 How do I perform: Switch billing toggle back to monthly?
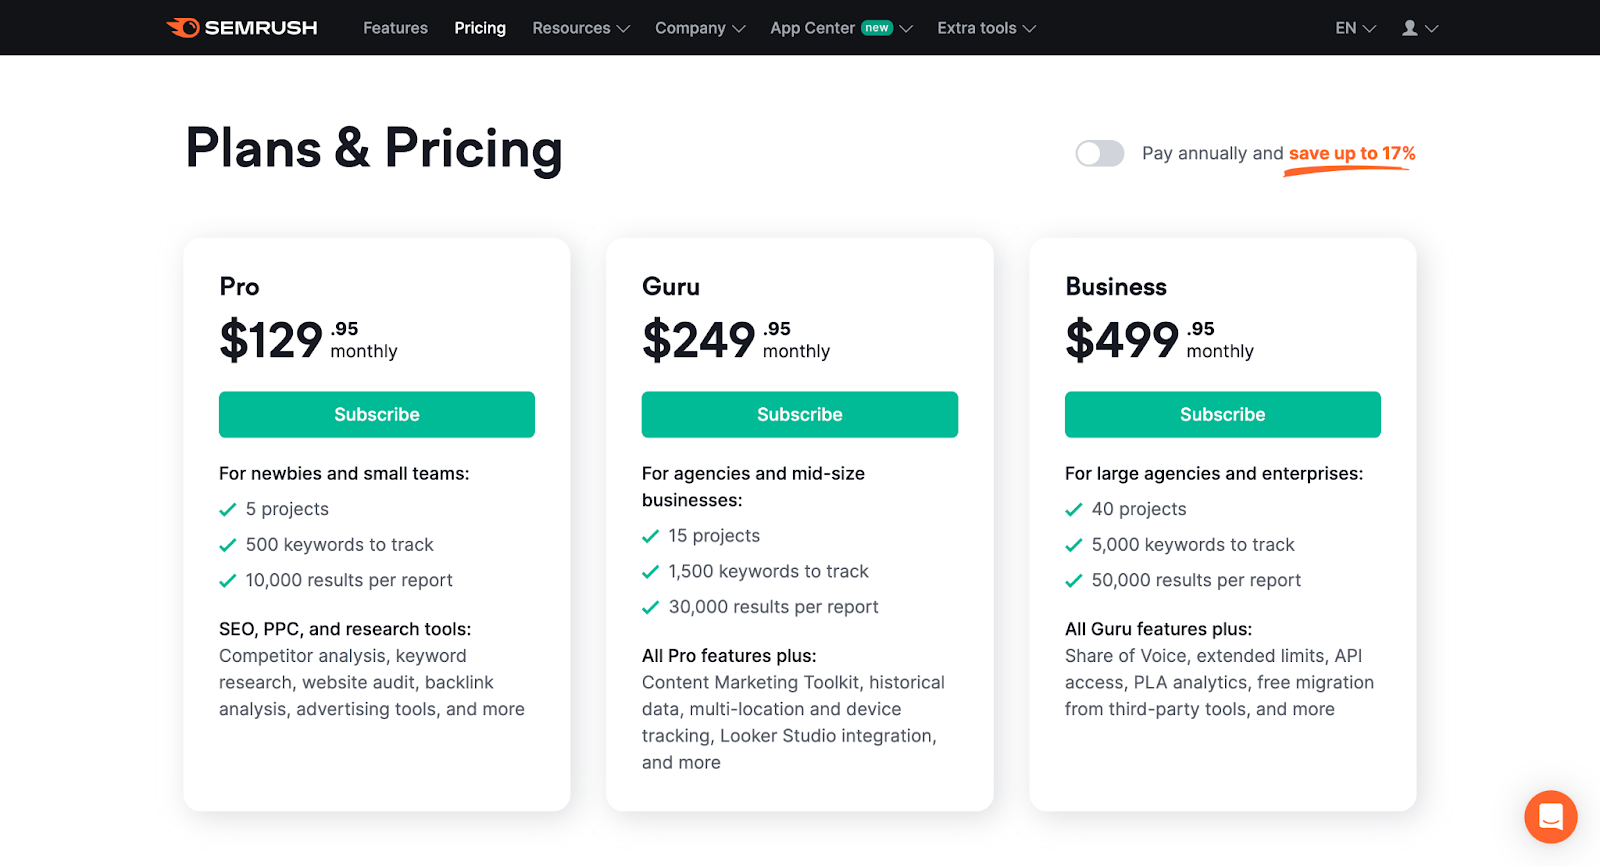[x=1100, y=153]
